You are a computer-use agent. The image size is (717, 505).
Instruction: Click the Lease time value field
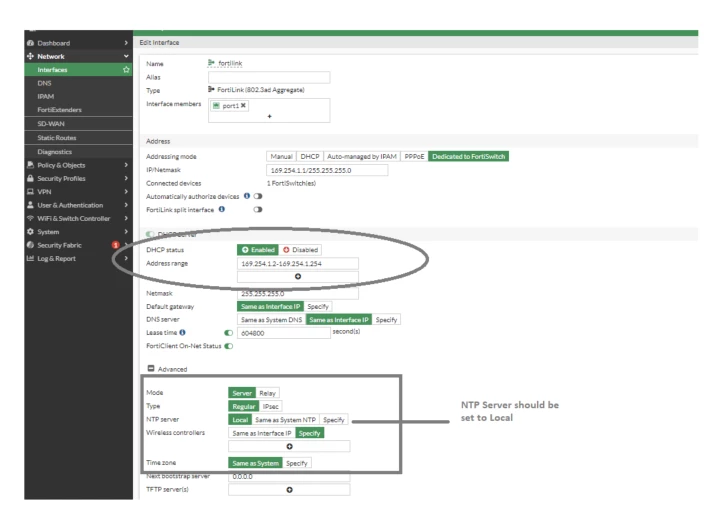(284, 333)
